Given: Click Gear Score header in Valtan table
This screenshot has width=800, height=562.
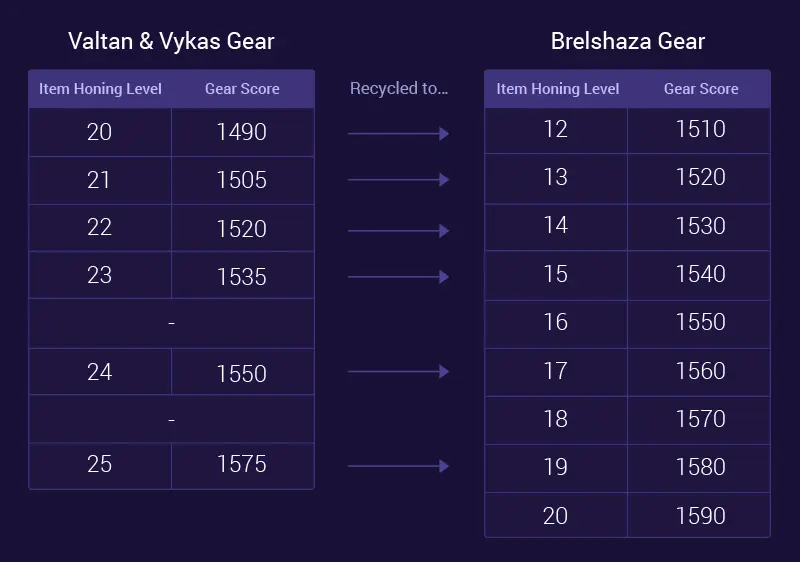Looking at the screenshot, I should point(242,89).
